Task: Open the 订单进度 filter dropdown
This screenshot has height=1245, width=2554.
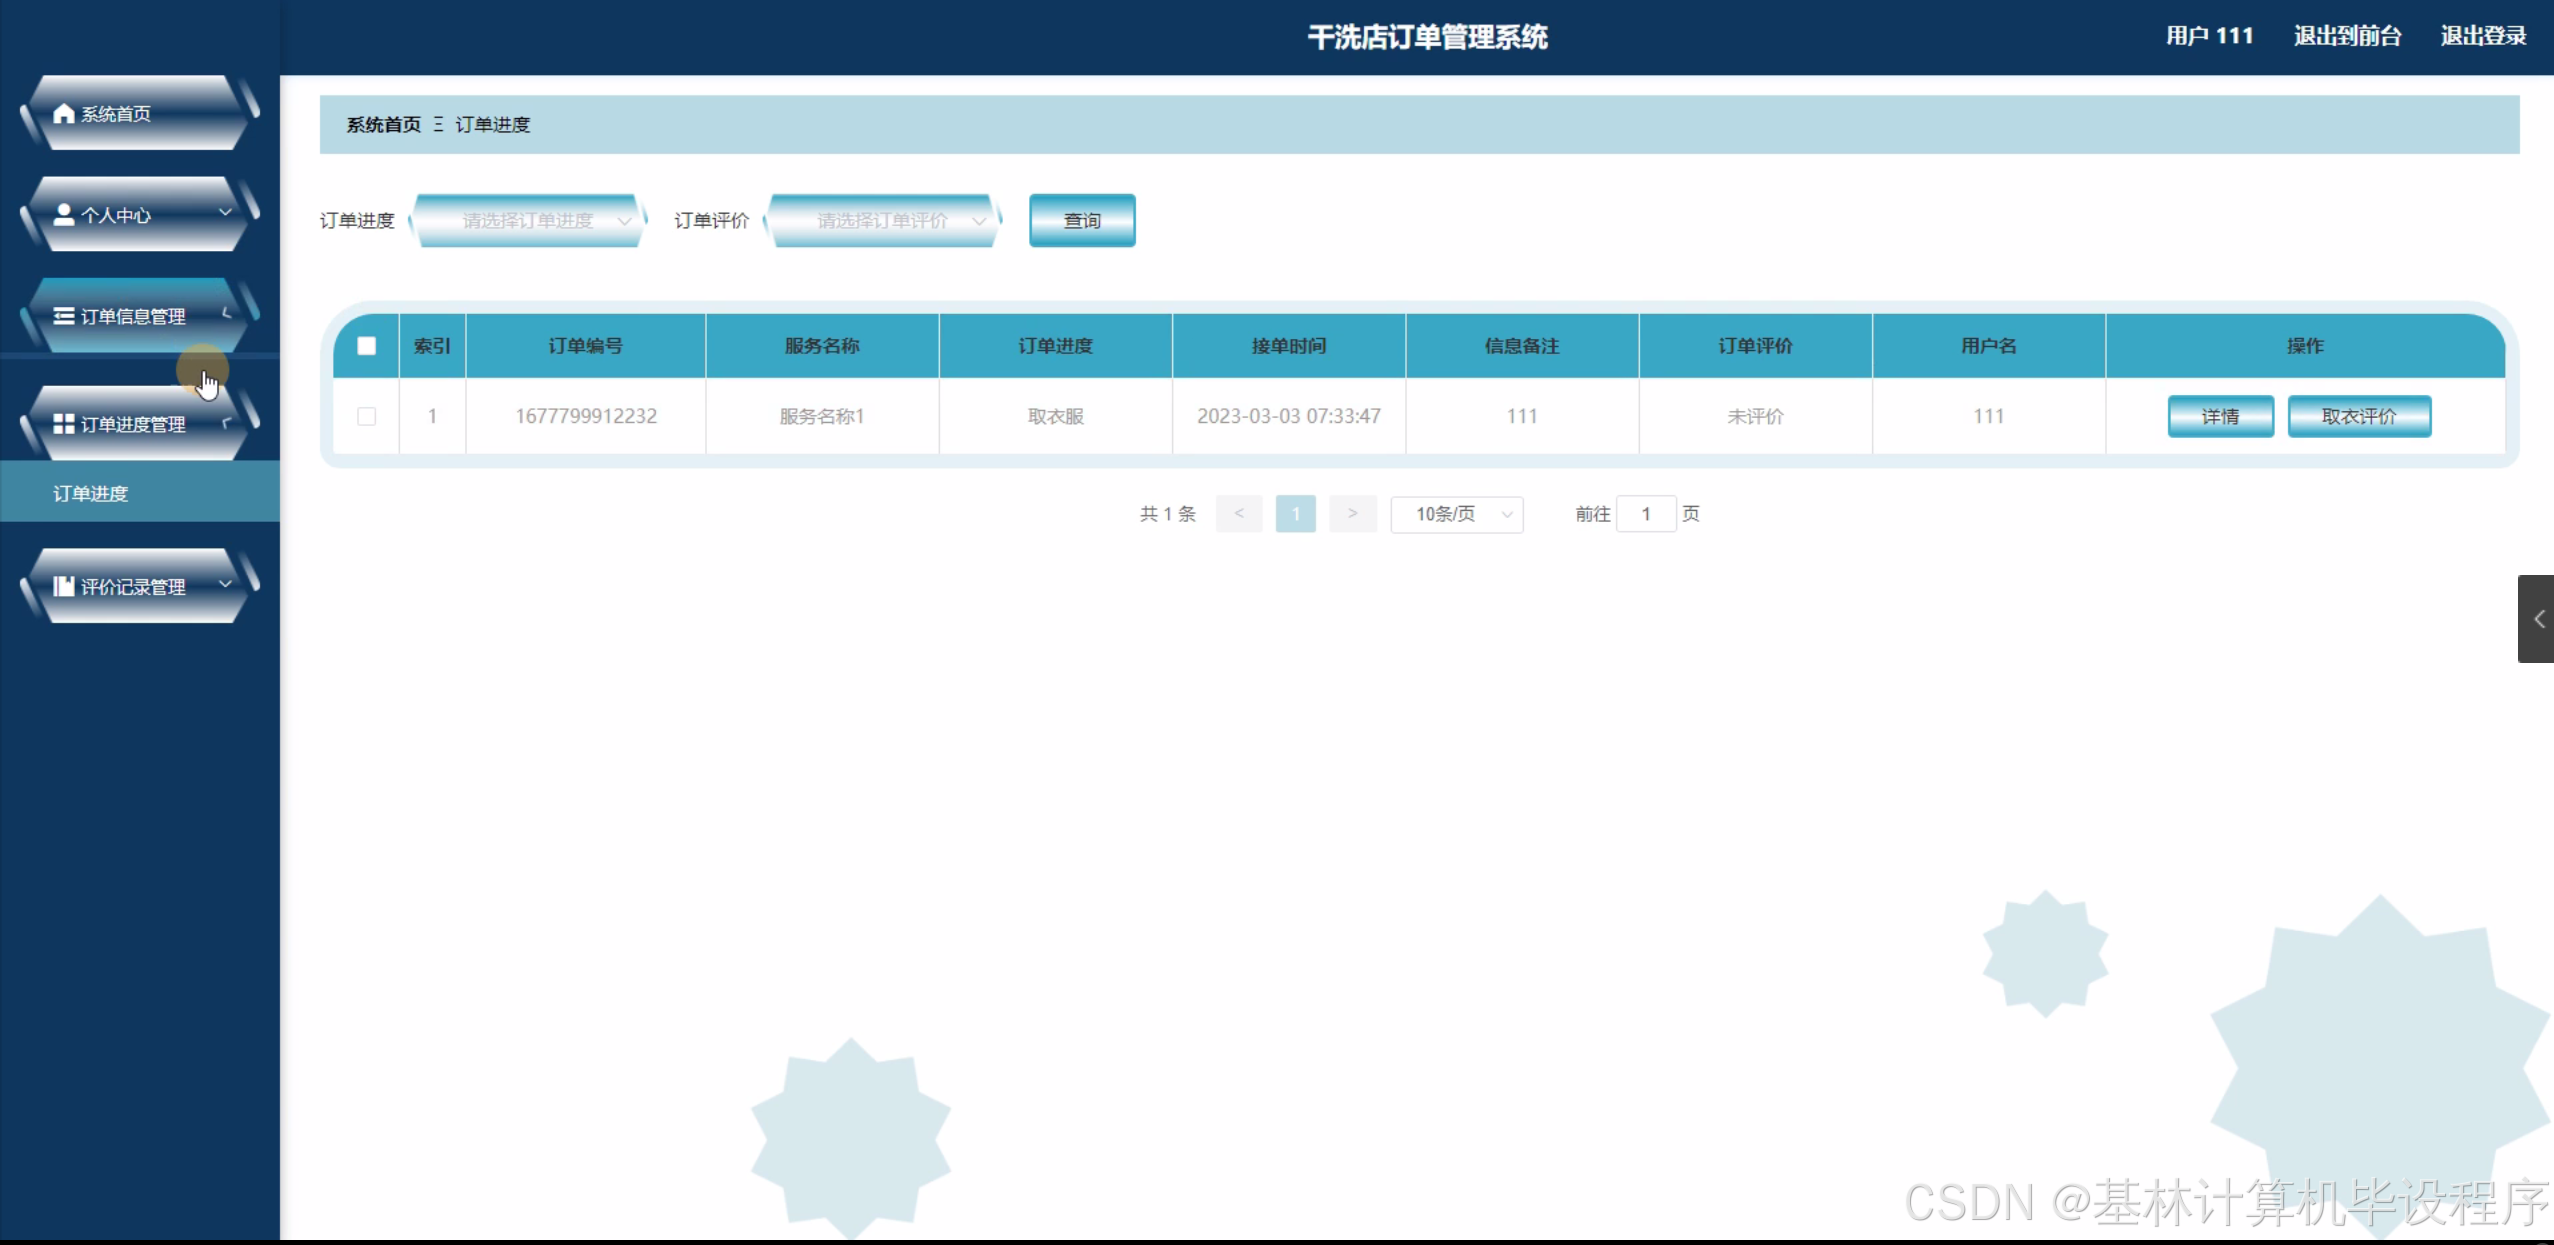Action: 528,221
